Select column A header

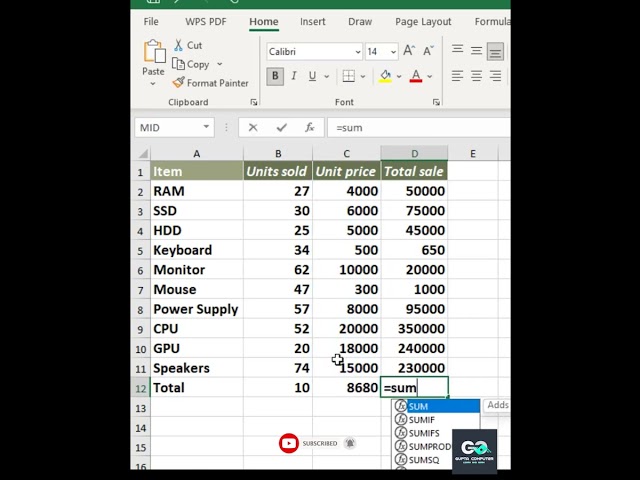pyautogui.click(x=197, y=154)
